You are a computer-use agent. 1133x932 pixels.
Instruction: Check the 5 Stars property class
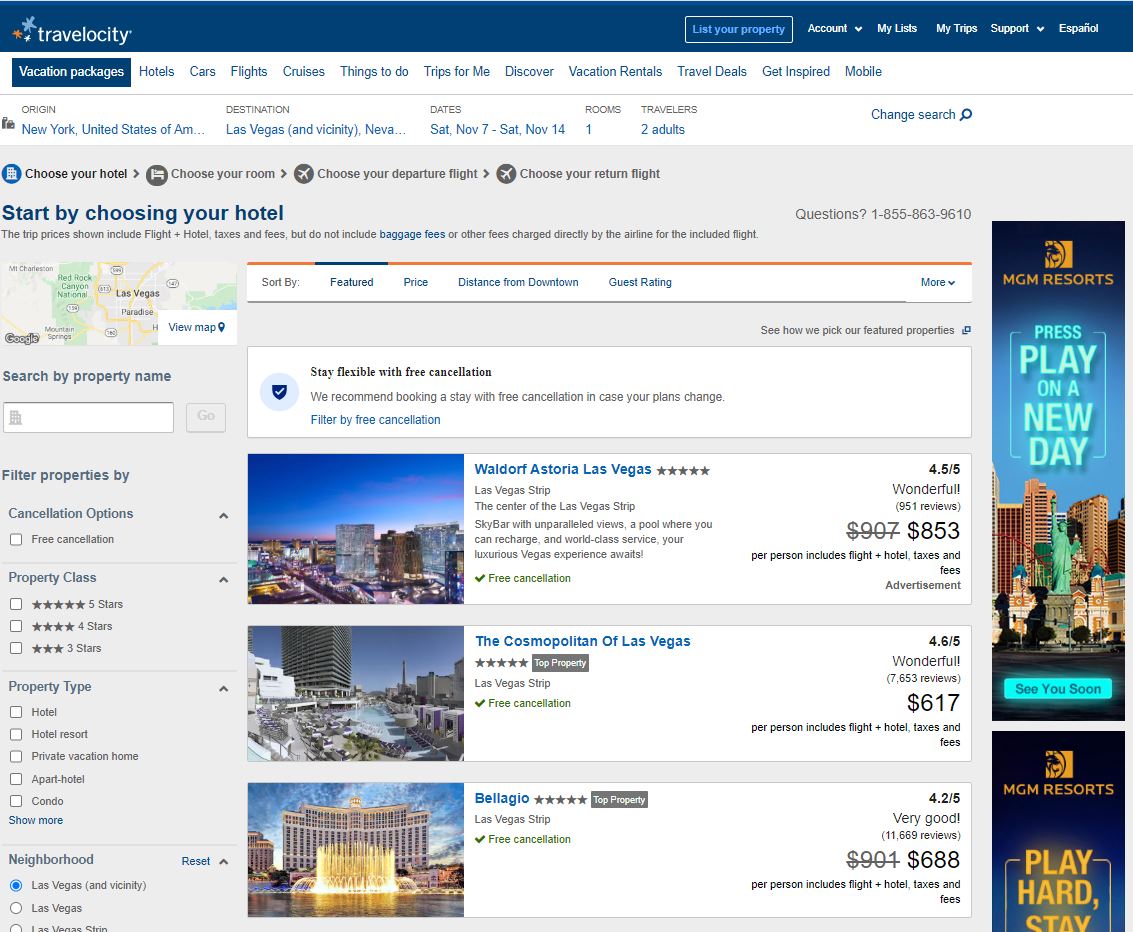pos(16,604)
